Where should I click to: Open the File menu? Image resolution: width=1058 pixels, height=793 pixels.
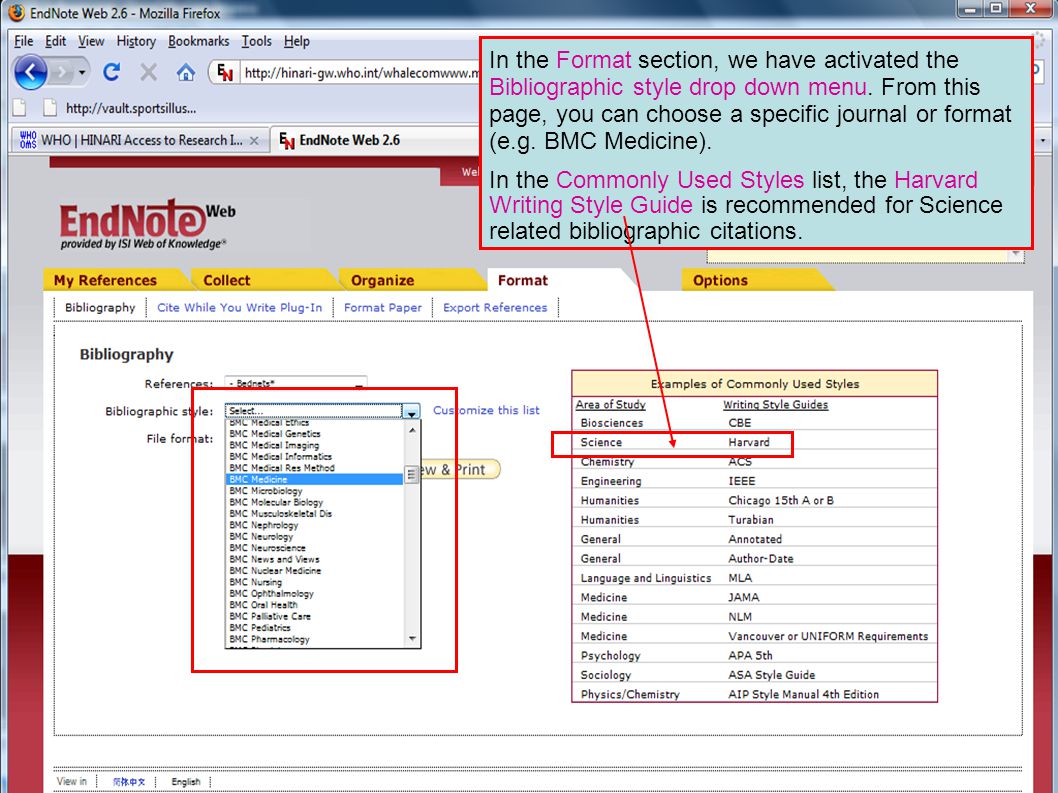click(x=24, y=41)
